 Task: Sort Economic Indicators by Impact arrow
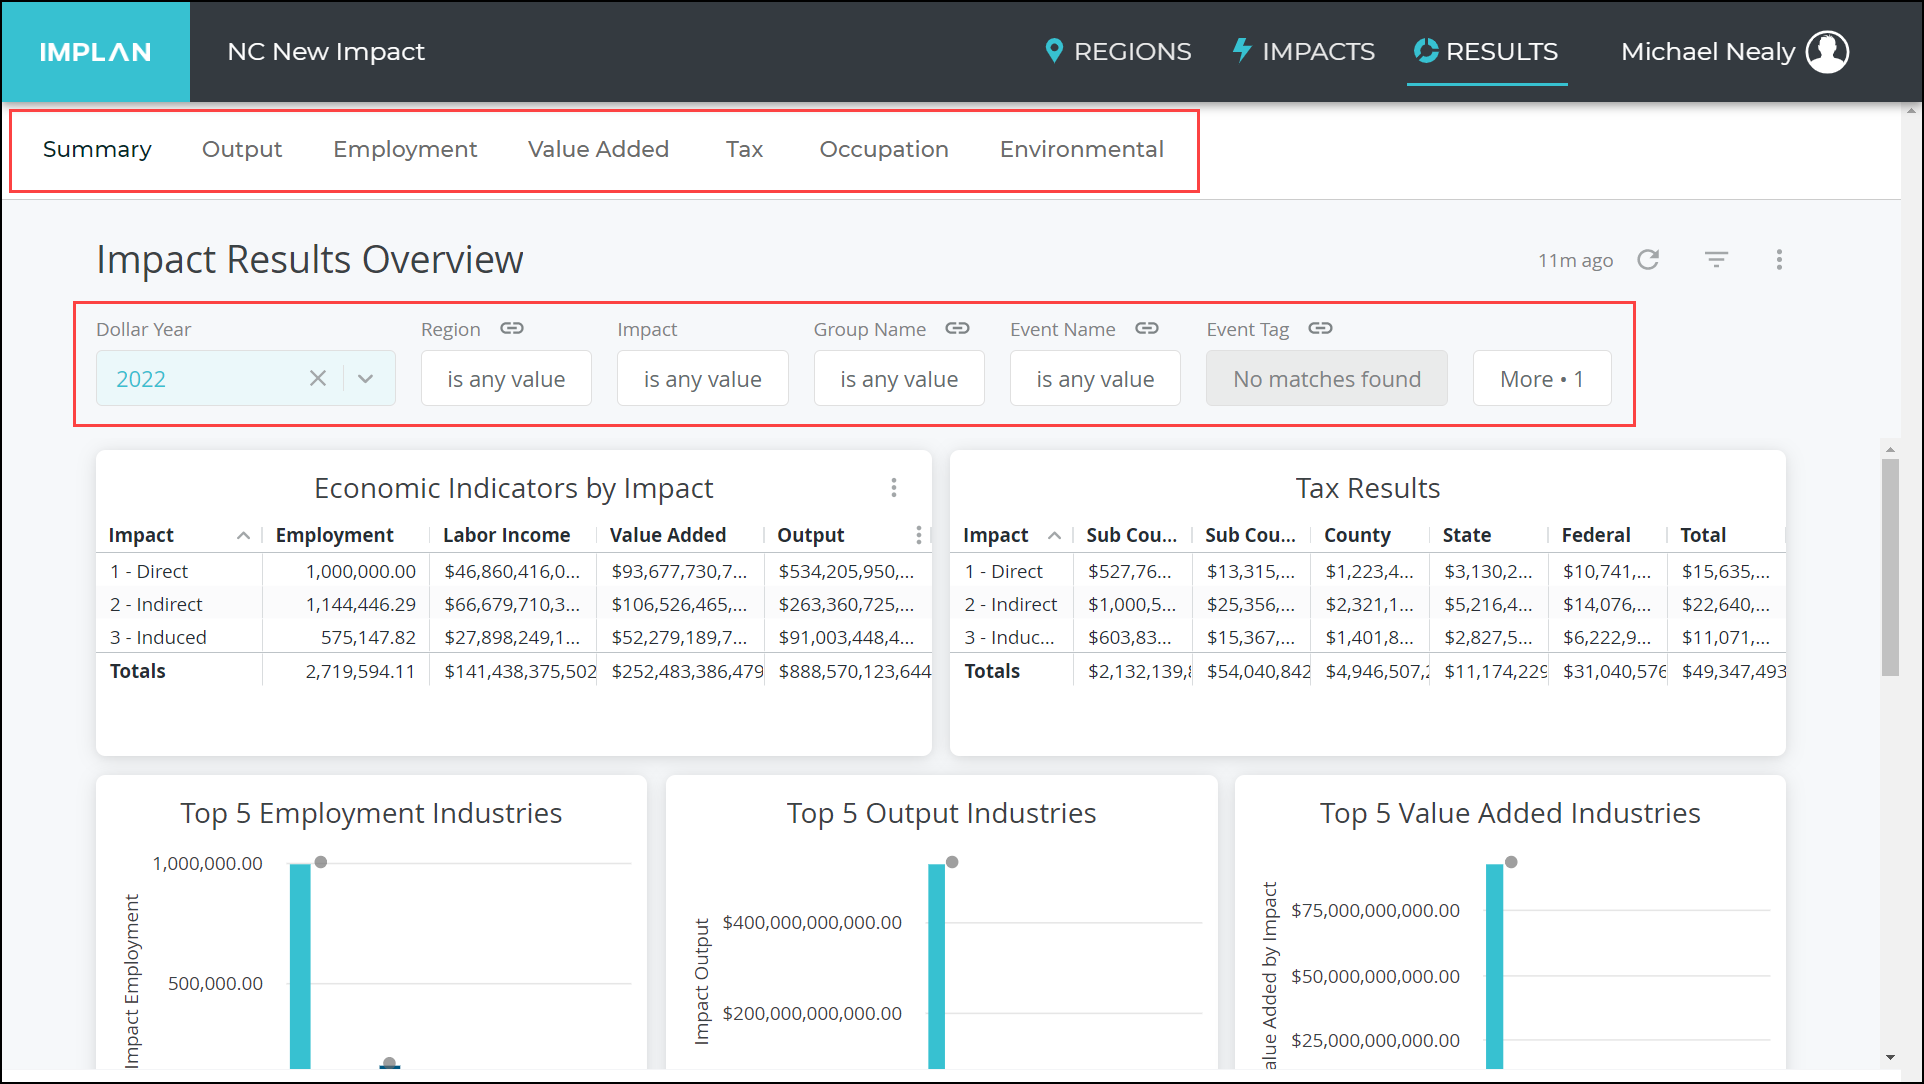click(x=243, y=536)
